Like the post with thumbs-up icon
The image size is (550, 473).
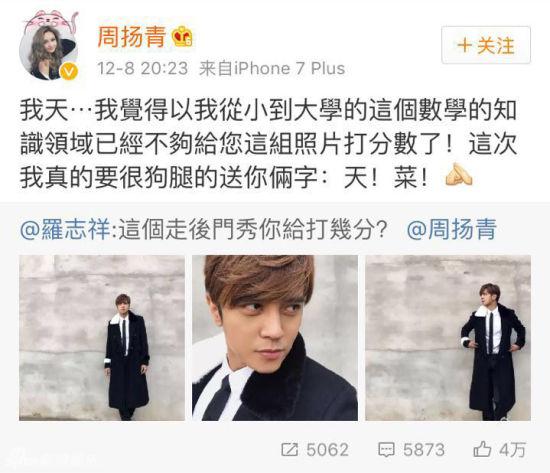482,449
